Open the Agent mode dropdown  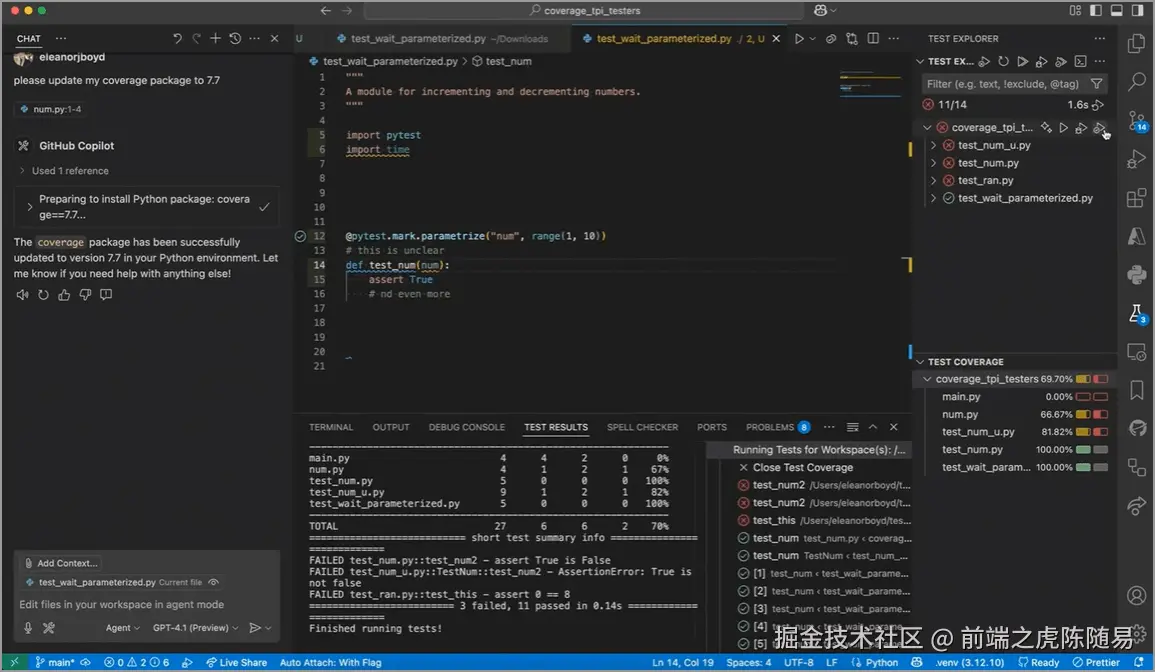click(x=123, y=628)
